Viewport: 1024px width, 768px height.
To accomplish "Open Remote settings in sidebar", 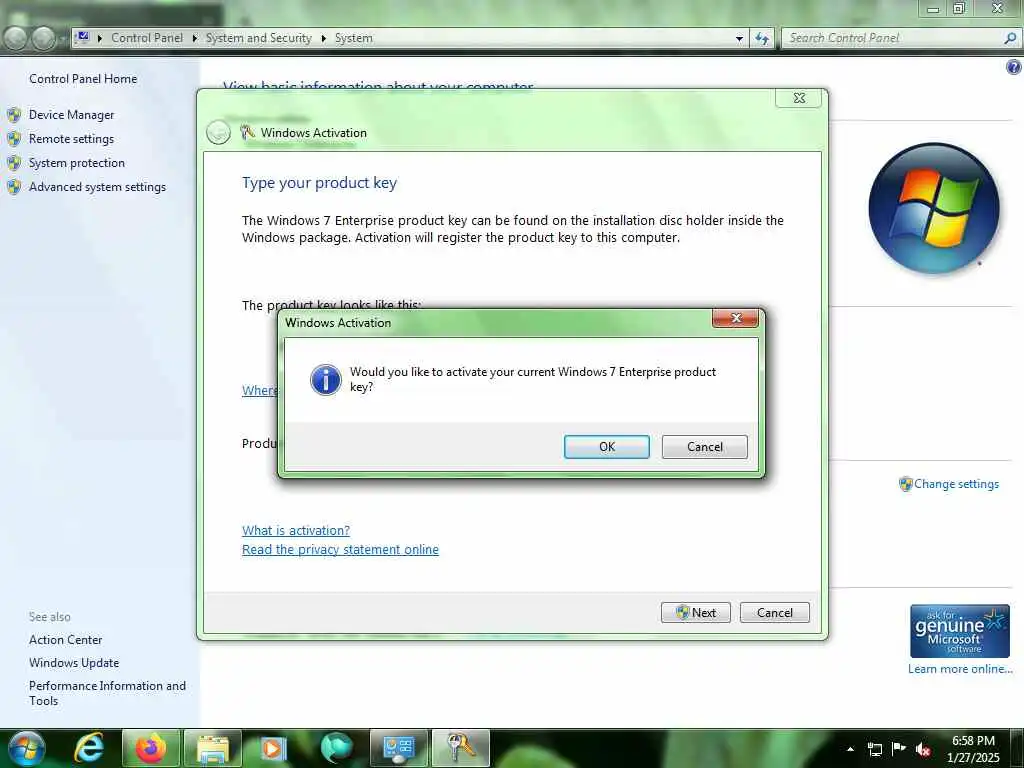I will click(71, 138).
